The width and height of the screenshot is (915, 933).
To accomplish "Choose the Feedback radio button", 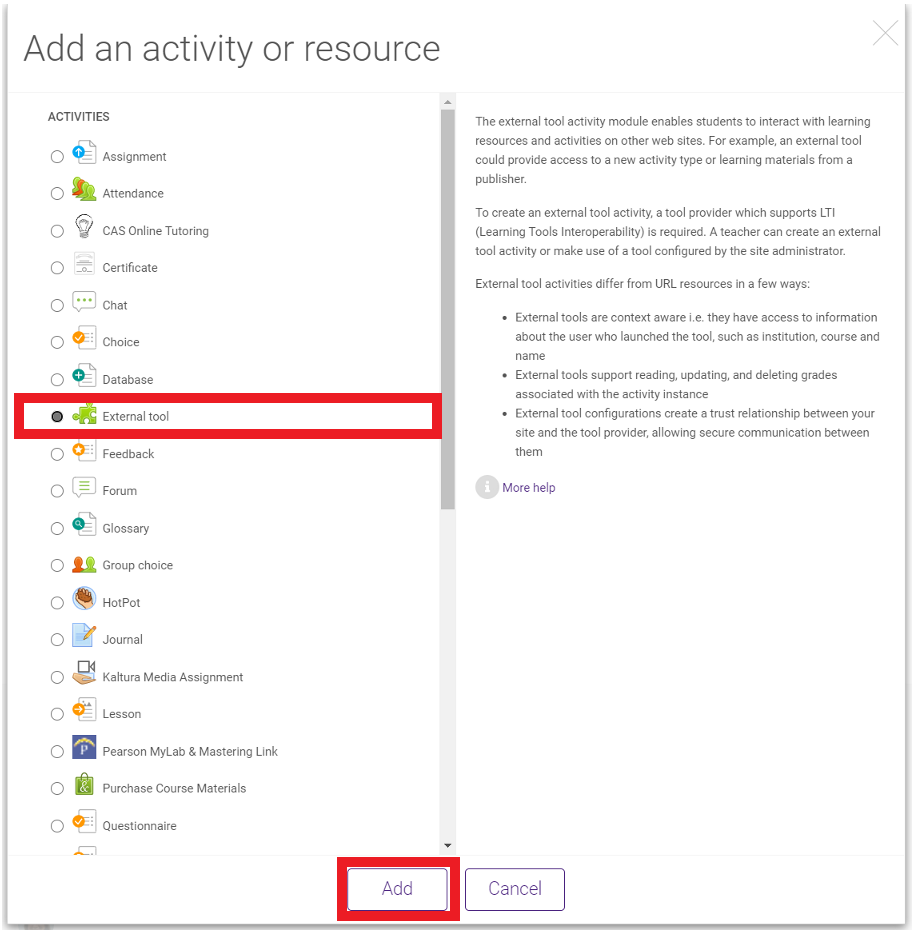I will click(x=57, y=454).
